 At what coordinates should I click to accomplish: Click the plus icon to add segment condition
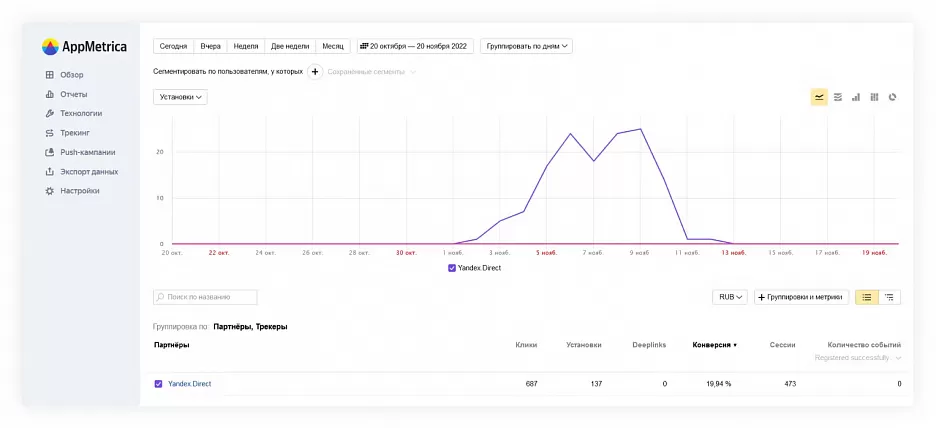(x=315, y=72)
